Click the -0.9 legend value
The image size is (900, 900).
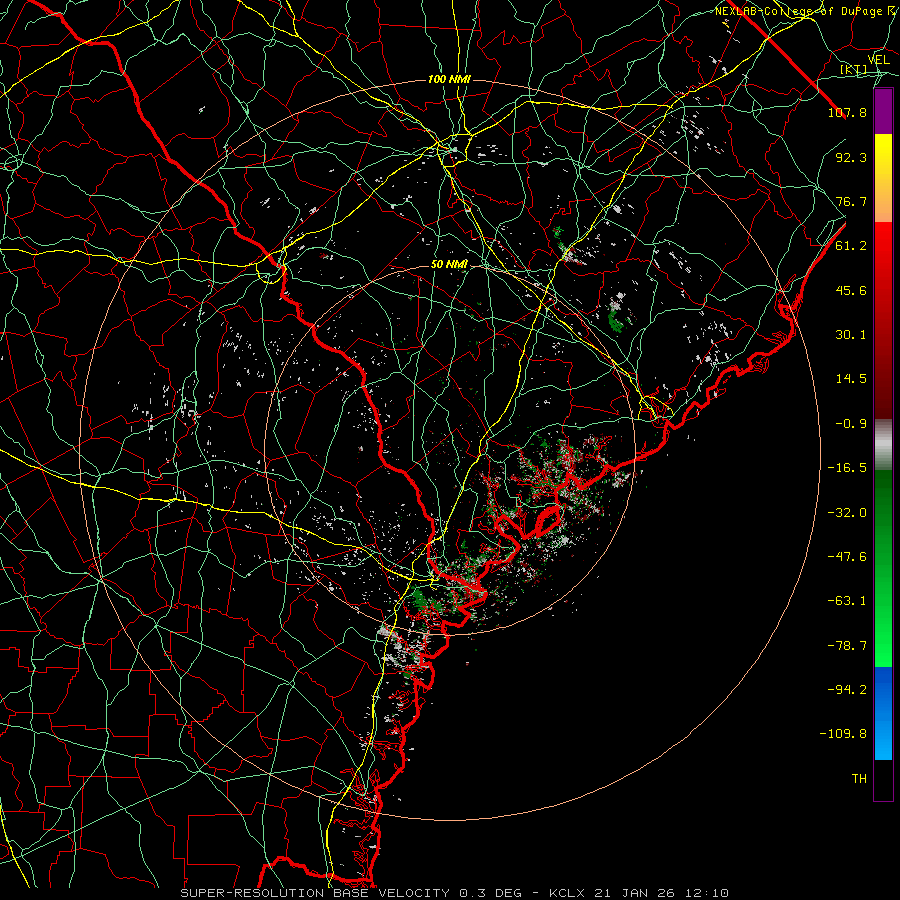pos(851,424)
